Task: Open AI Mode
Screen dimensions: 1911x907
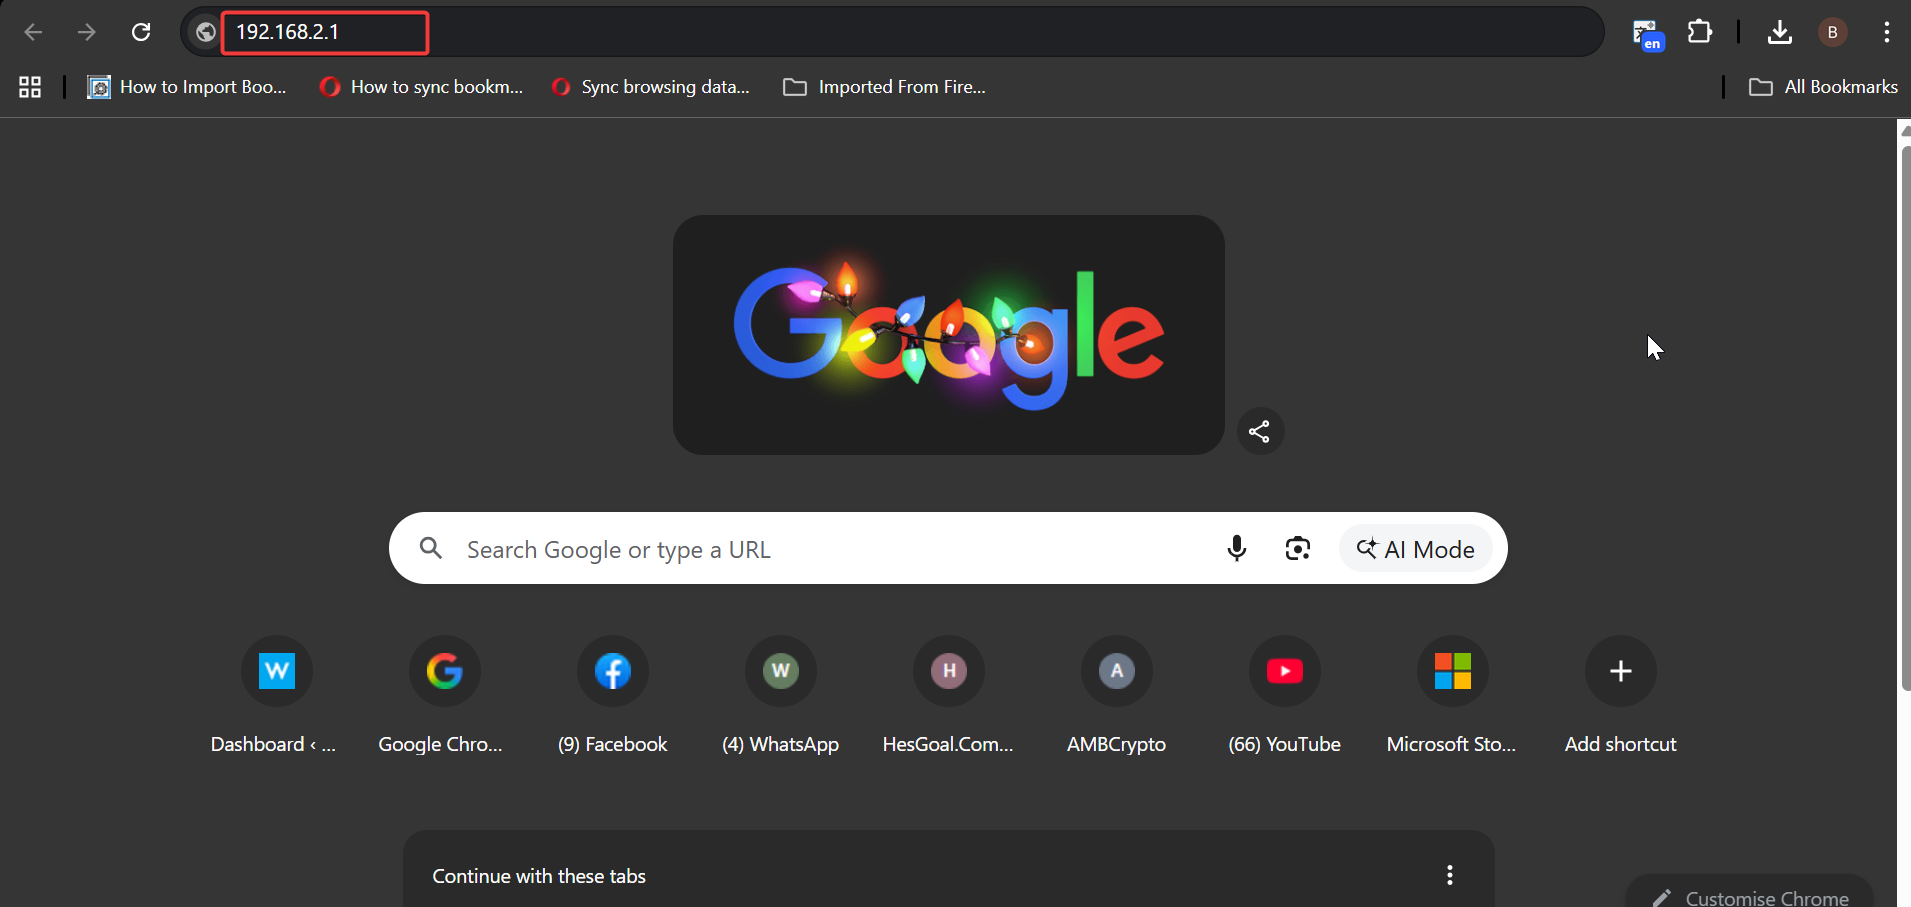Action: pyautogui.click(x=1415, y=549)
